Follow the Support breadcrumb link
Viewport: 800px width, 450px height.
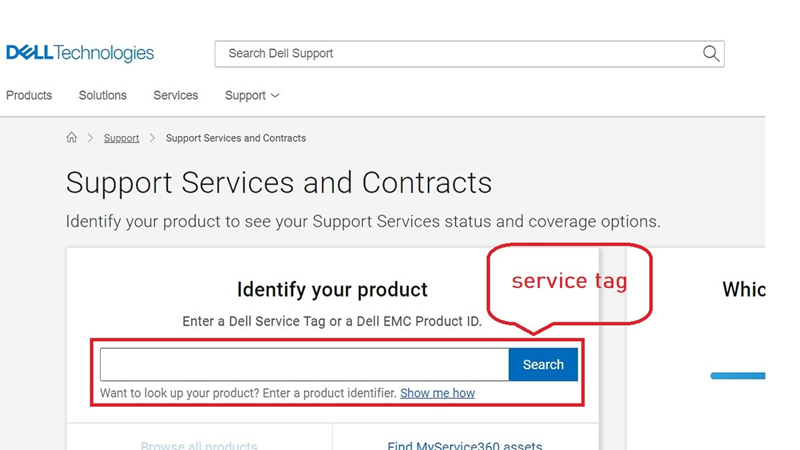point(121,138)
